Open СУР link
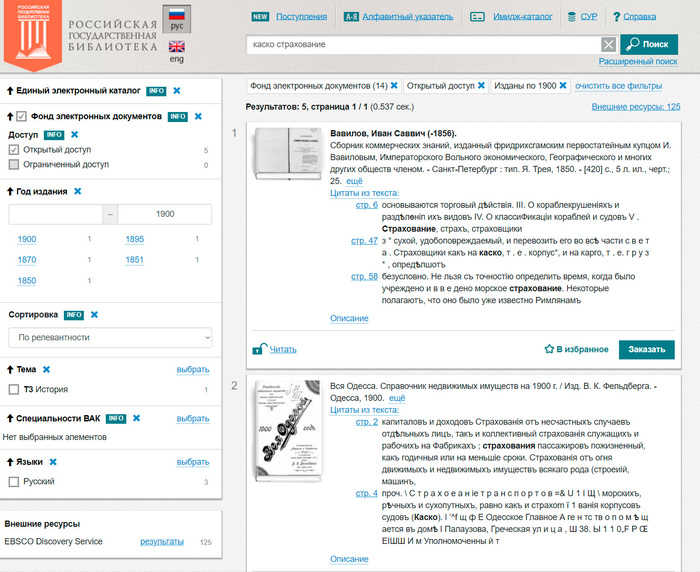Image resolution: width=700 pixels, height=572 pixels. (589, 17)
